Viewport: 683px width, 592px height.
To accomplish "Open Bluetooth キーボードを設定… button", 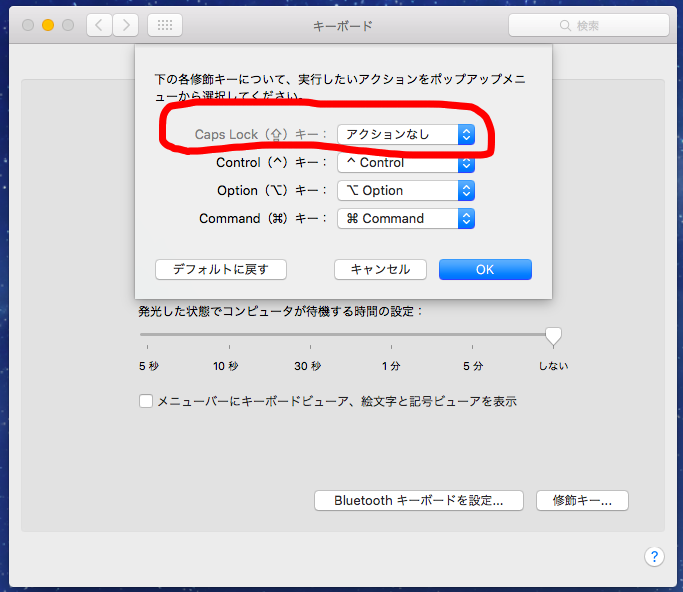I will (x=419, y=500).
